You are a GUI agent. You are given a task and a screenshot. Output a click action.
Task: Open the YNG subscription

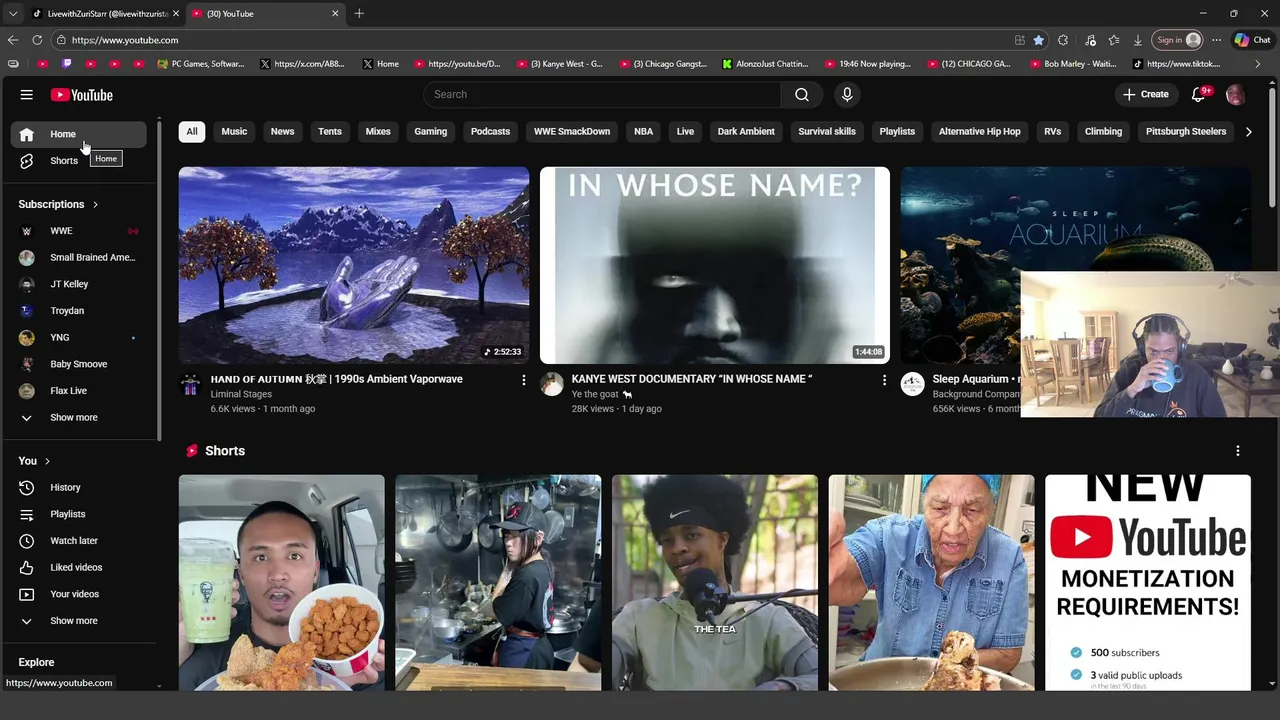[80, 337]
